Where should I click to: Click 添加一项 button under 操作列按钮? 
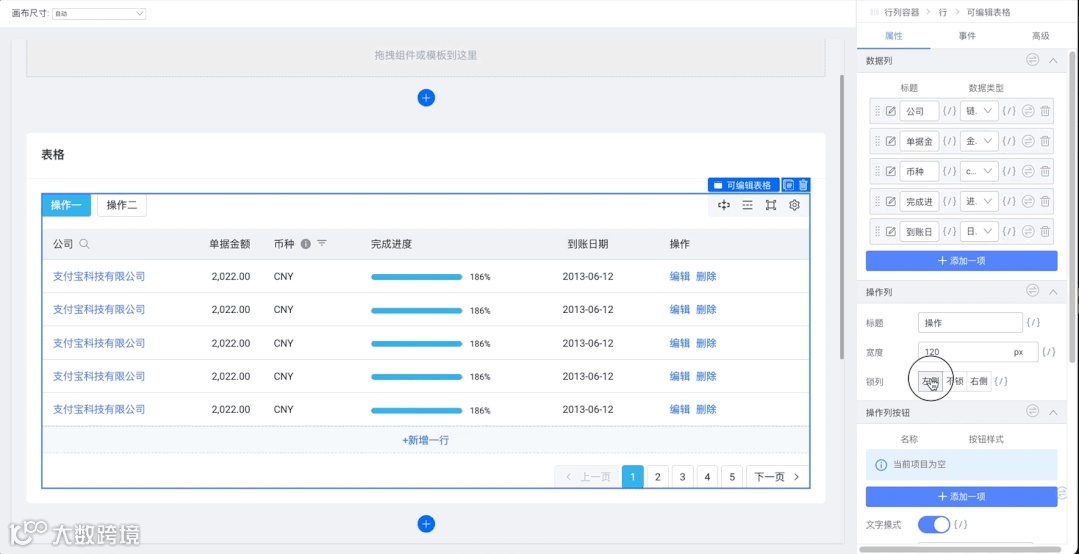961,497
